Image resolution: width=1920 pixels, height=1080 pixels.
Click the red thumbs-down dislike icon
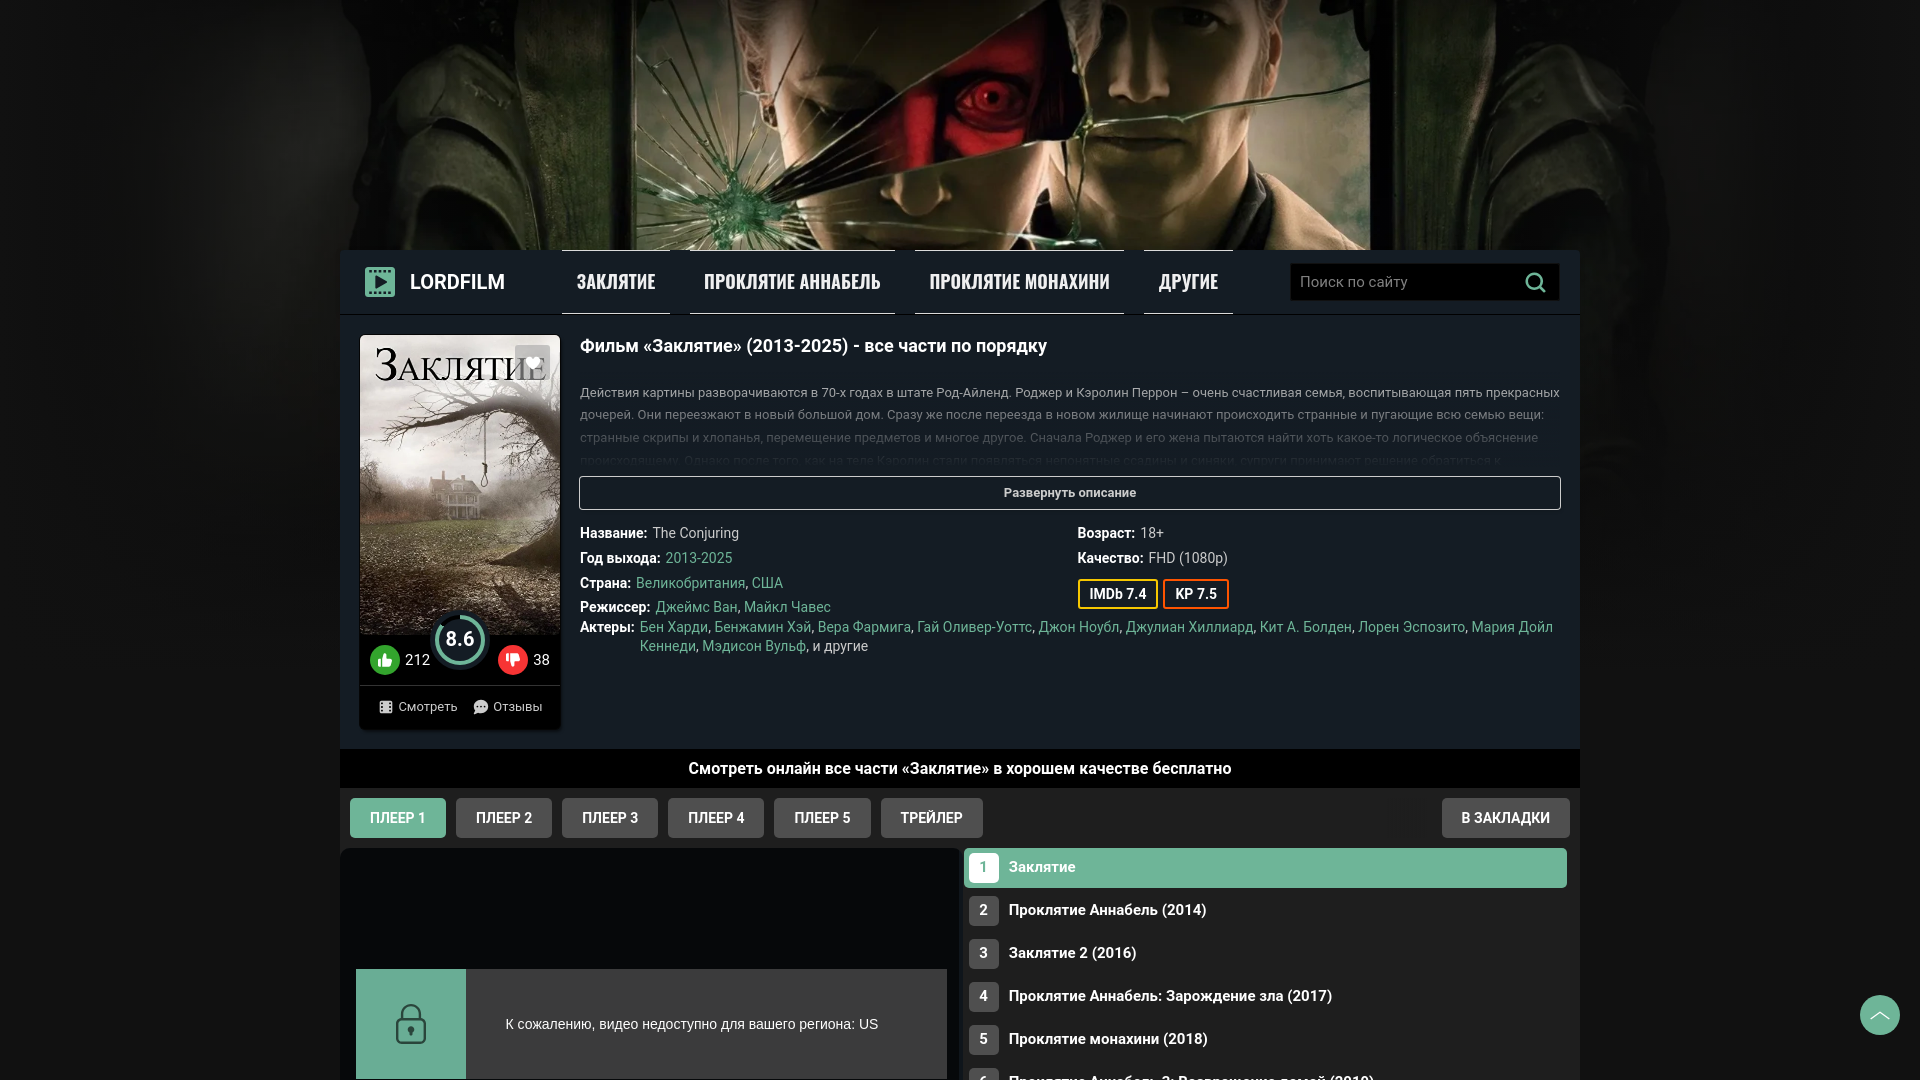pyautogui.click(x=513, y=660)
